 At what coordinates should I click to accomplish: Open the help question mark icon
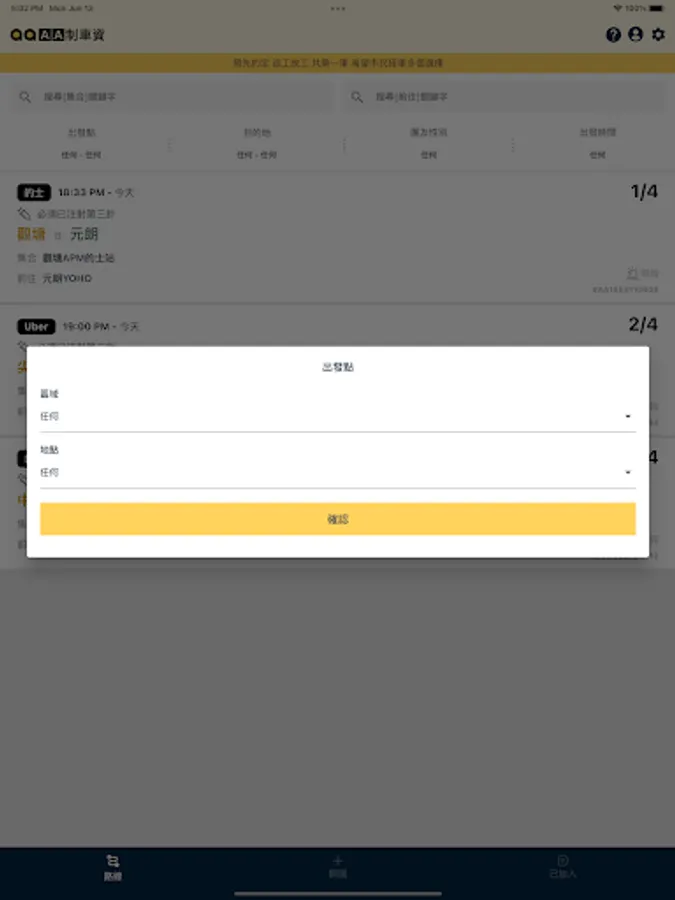point(613,35)
